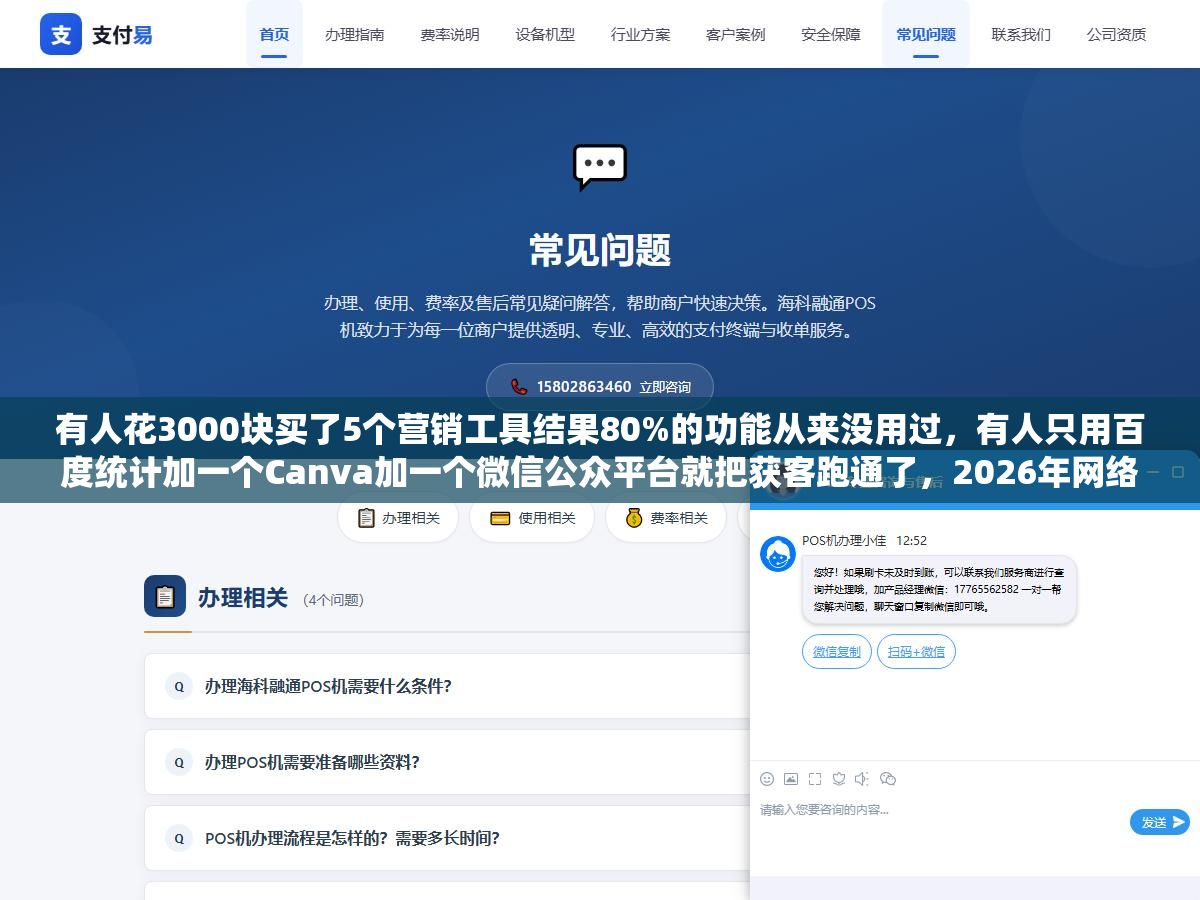Expand question POS机办理流程是怎样的?需要多长时间?
Viewport: 1200px width, 900px height.
coord(447,838)
